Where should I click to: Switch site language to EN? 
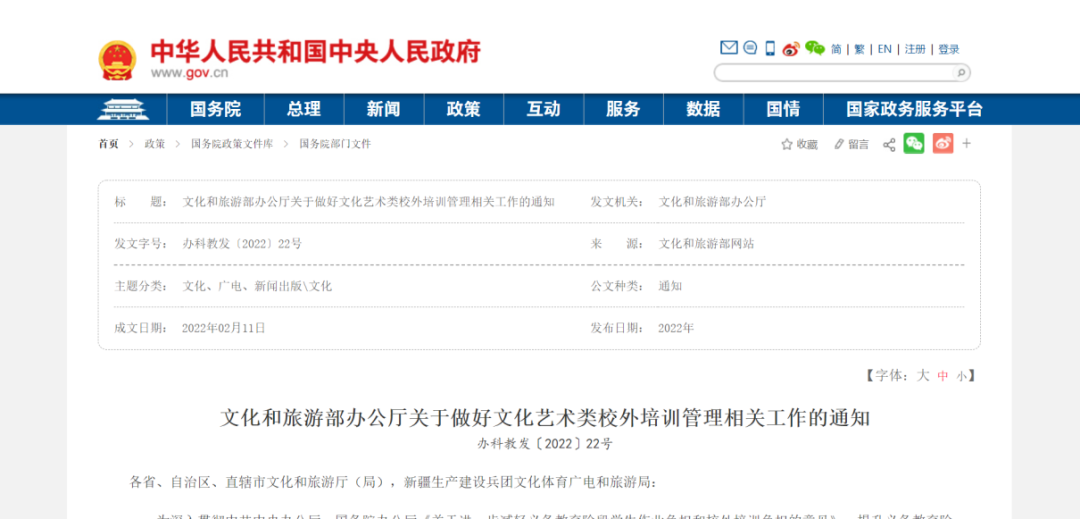click(884, 49)
